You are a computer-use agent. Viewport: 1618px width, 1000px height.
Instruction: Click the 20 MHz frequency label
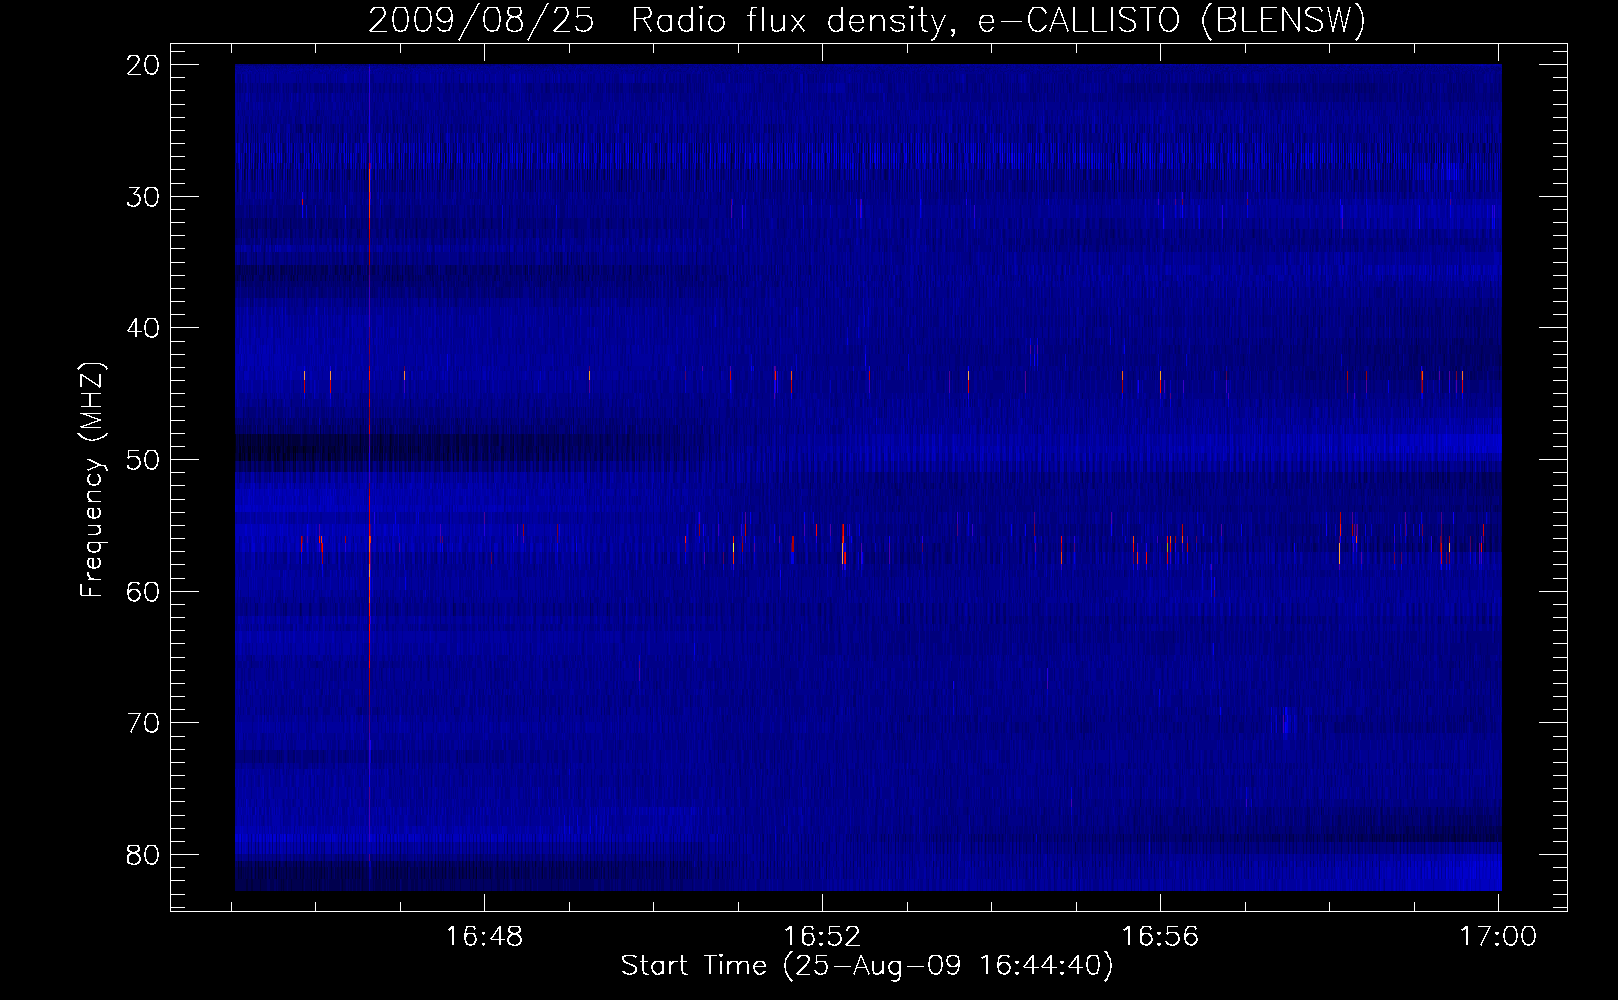coord(144,65)
